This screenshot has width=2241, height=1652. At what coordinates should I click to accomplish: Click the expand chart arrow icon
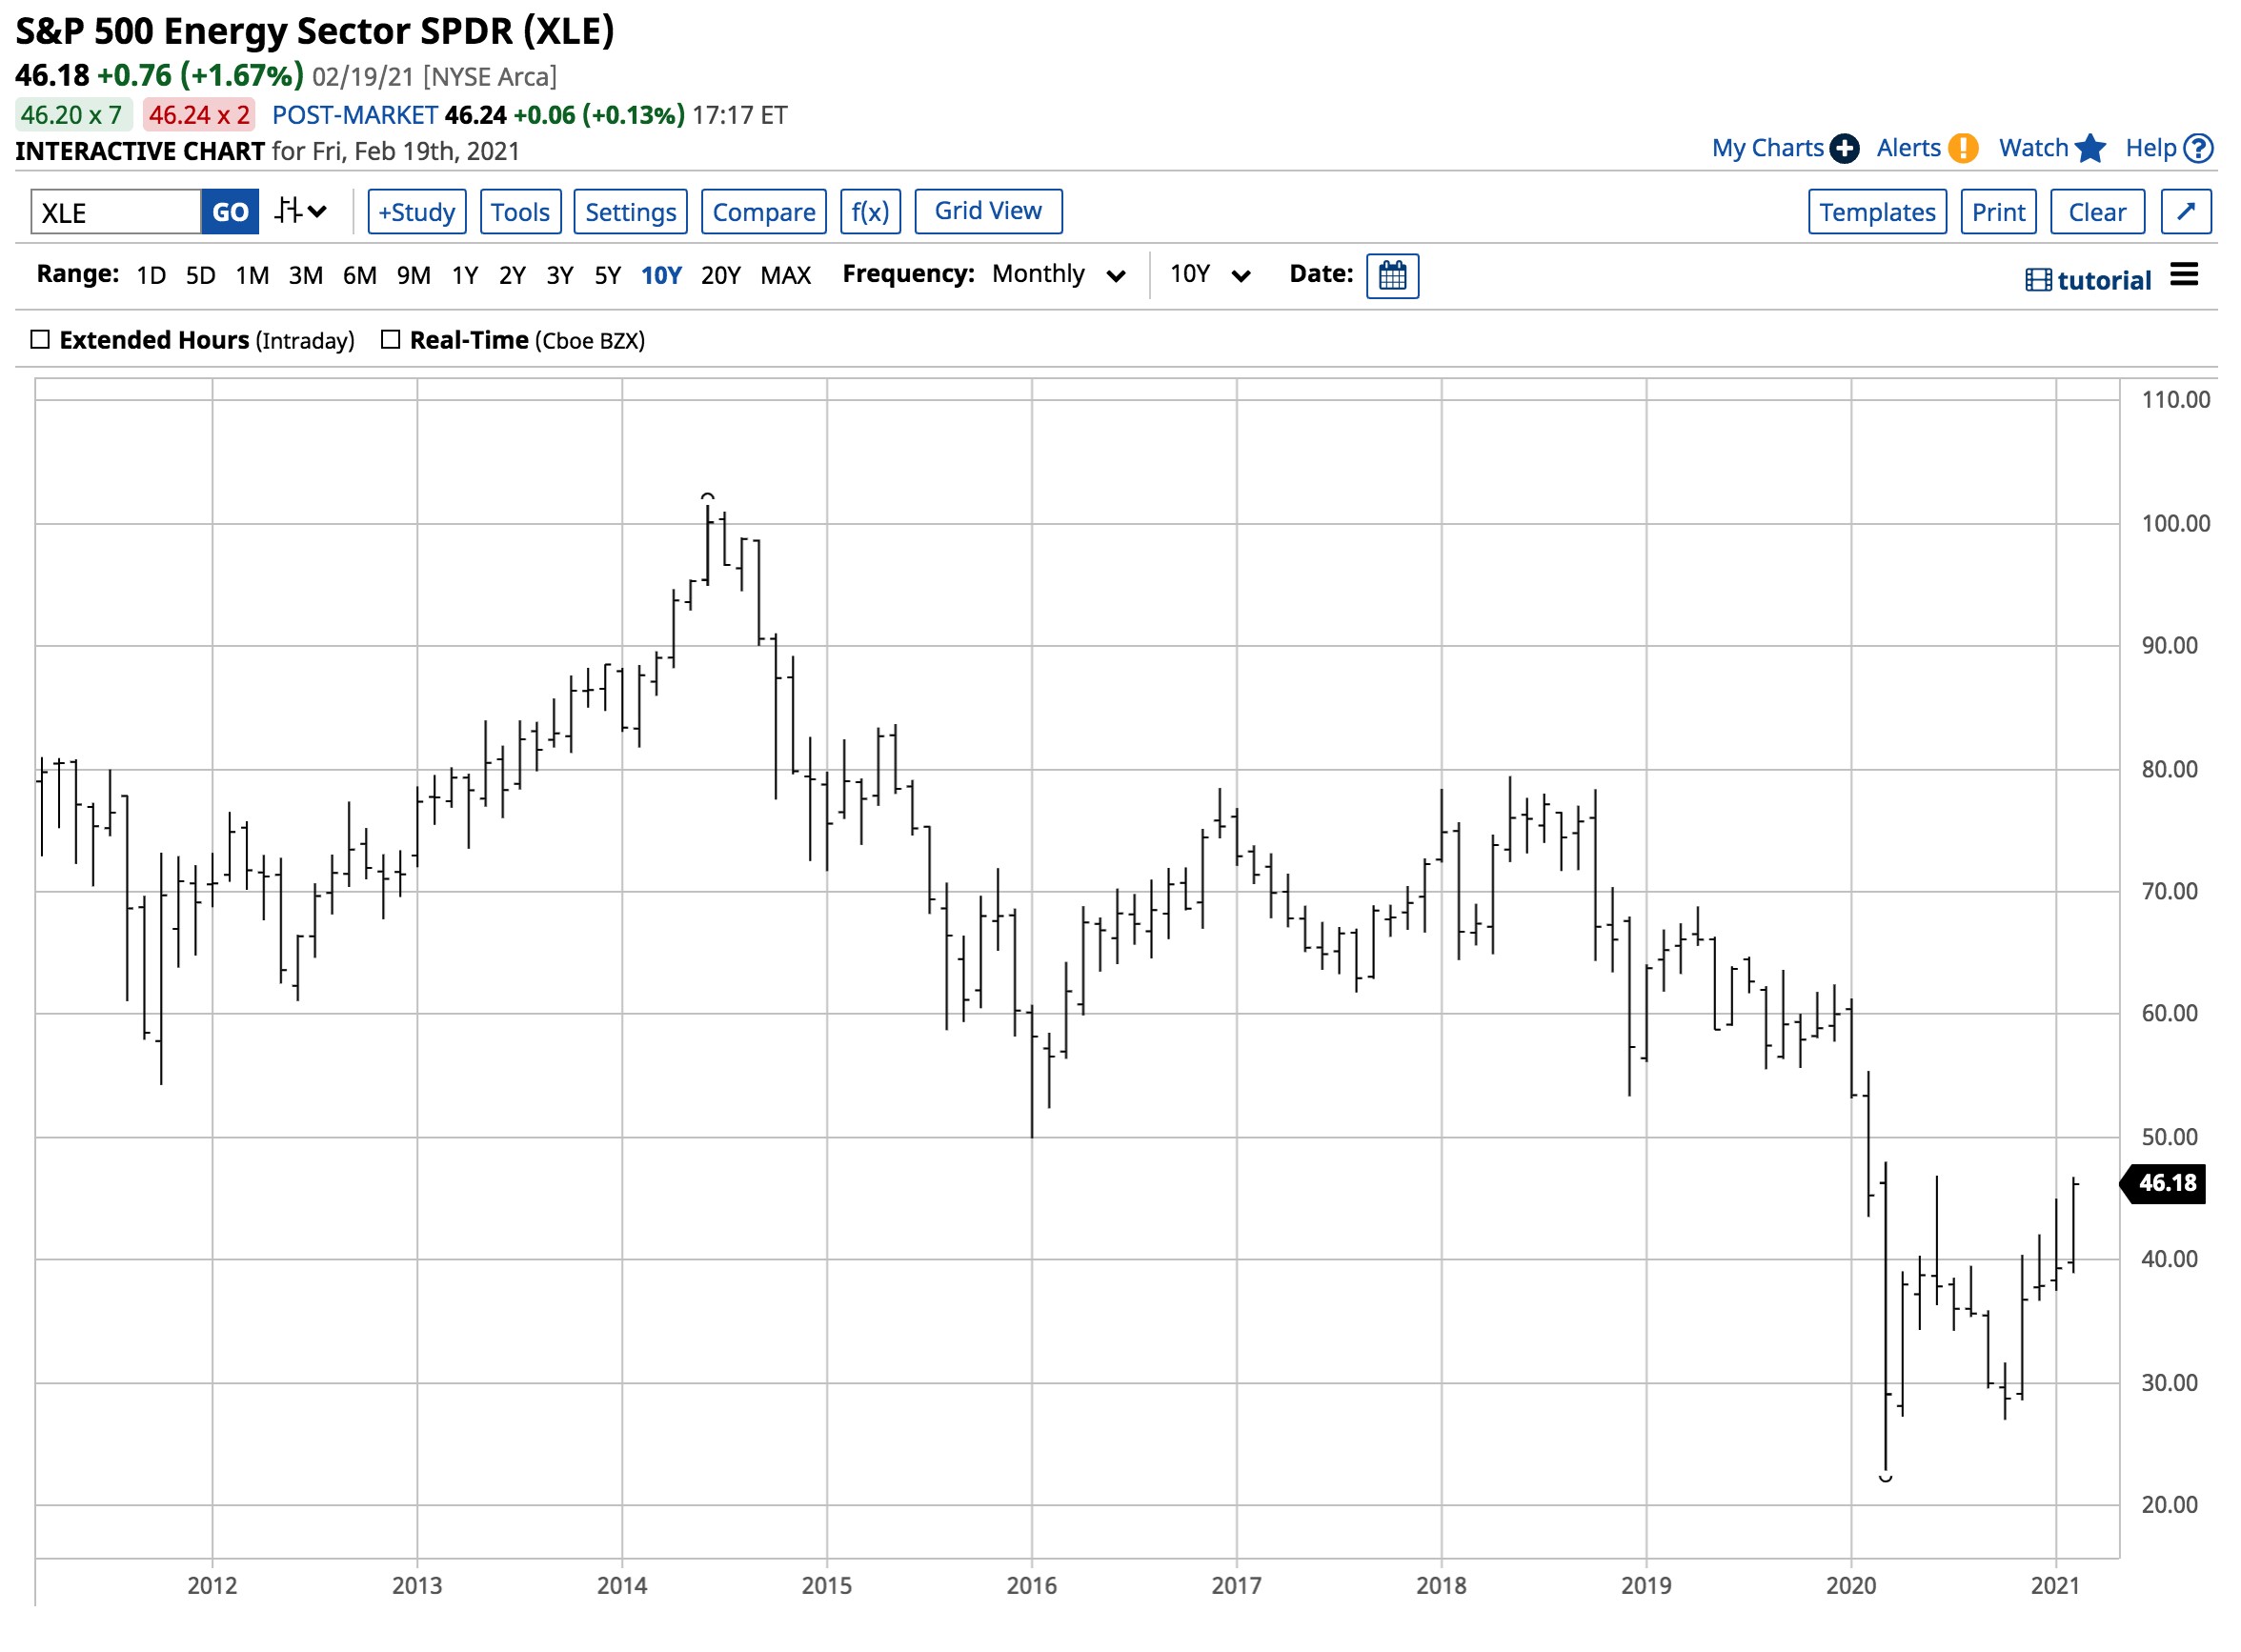(2185, 211)
